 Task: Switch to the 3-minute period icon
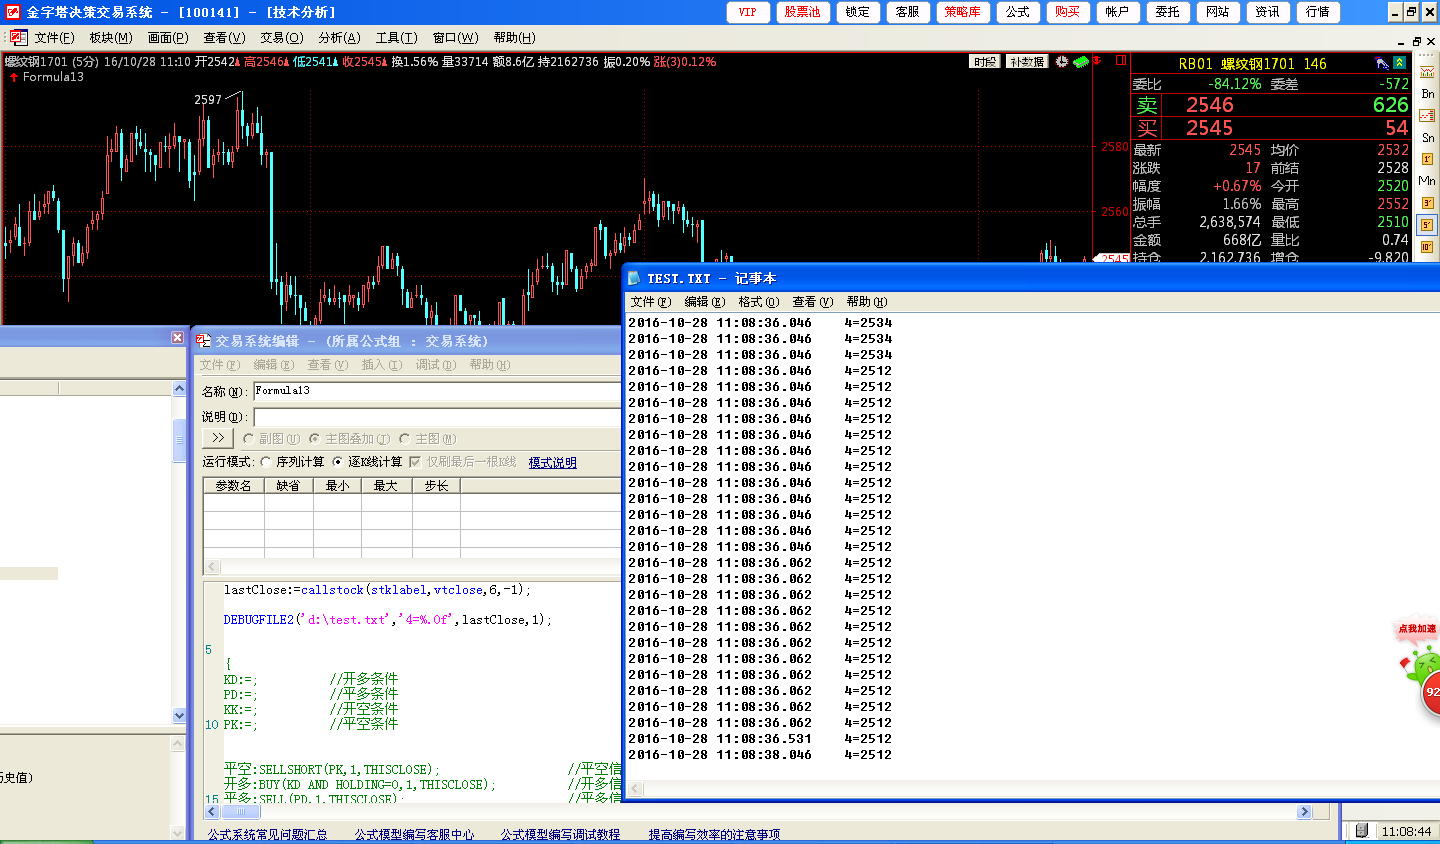click(1427, 203)
